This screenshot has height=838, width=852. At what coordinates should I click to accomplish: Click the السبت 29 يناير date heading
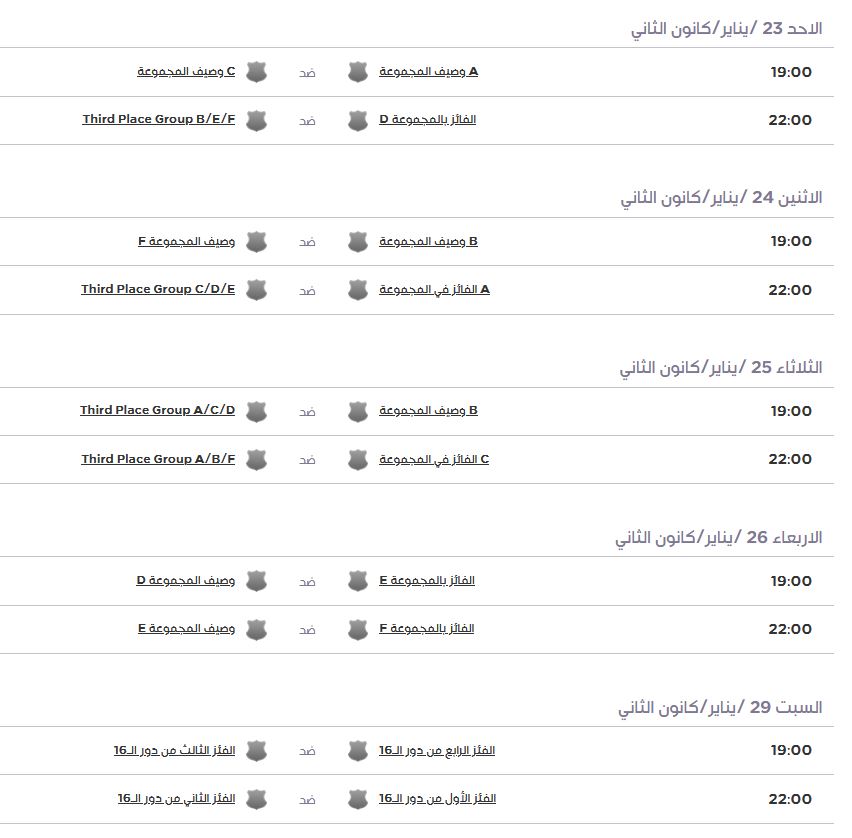point(720,708)
